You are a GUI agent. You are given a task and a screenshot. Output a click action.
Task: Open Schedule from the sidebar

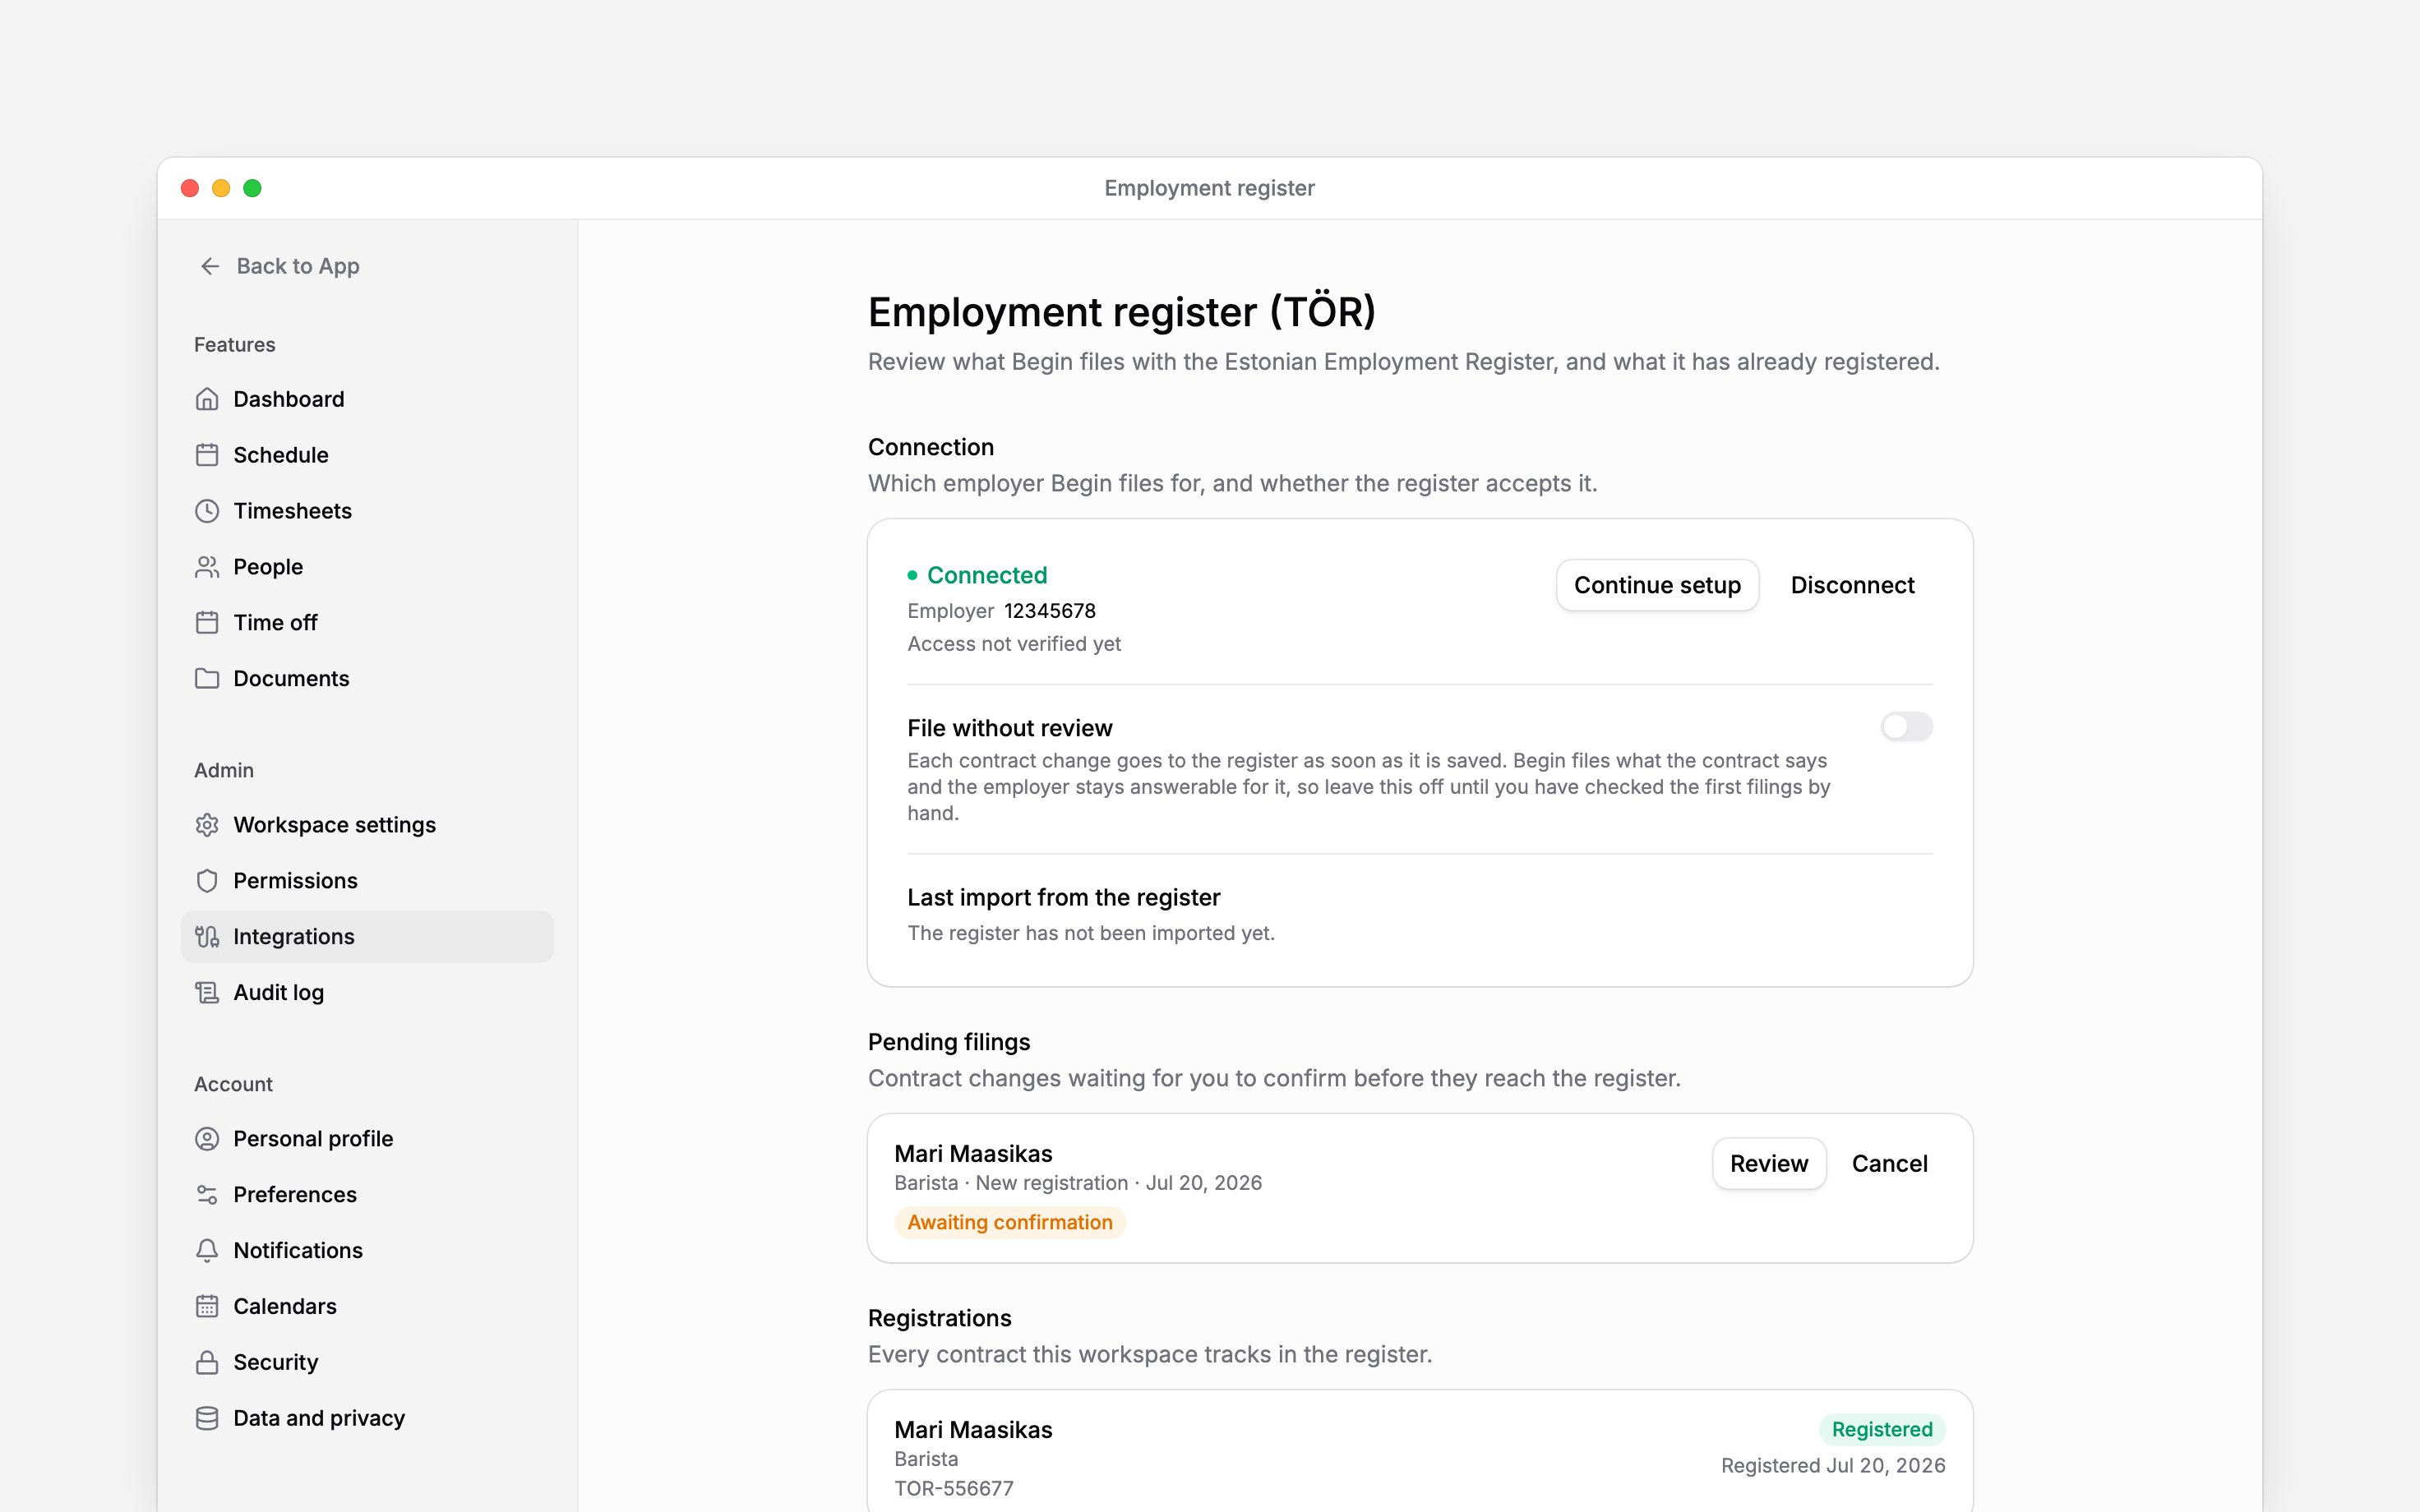coord(367,455)
